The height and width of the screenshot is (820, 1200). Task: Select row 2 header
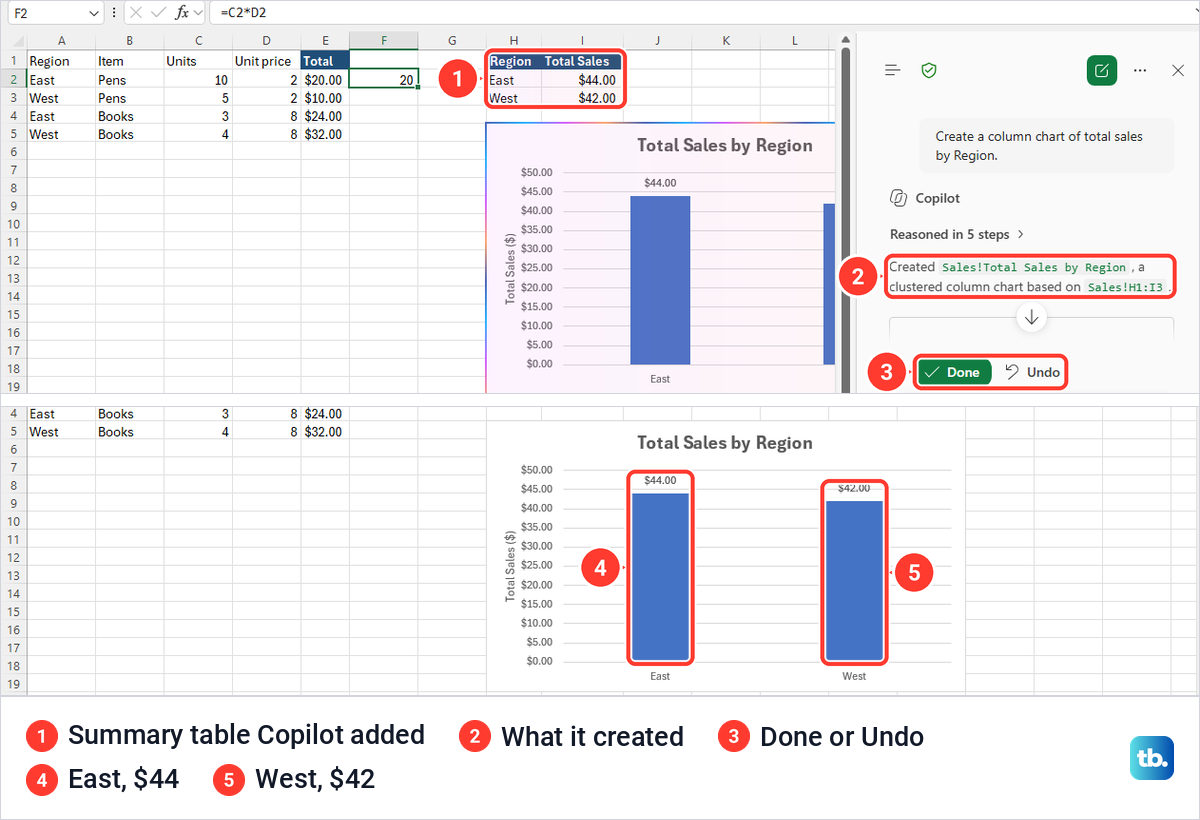(x=14, y=80)
